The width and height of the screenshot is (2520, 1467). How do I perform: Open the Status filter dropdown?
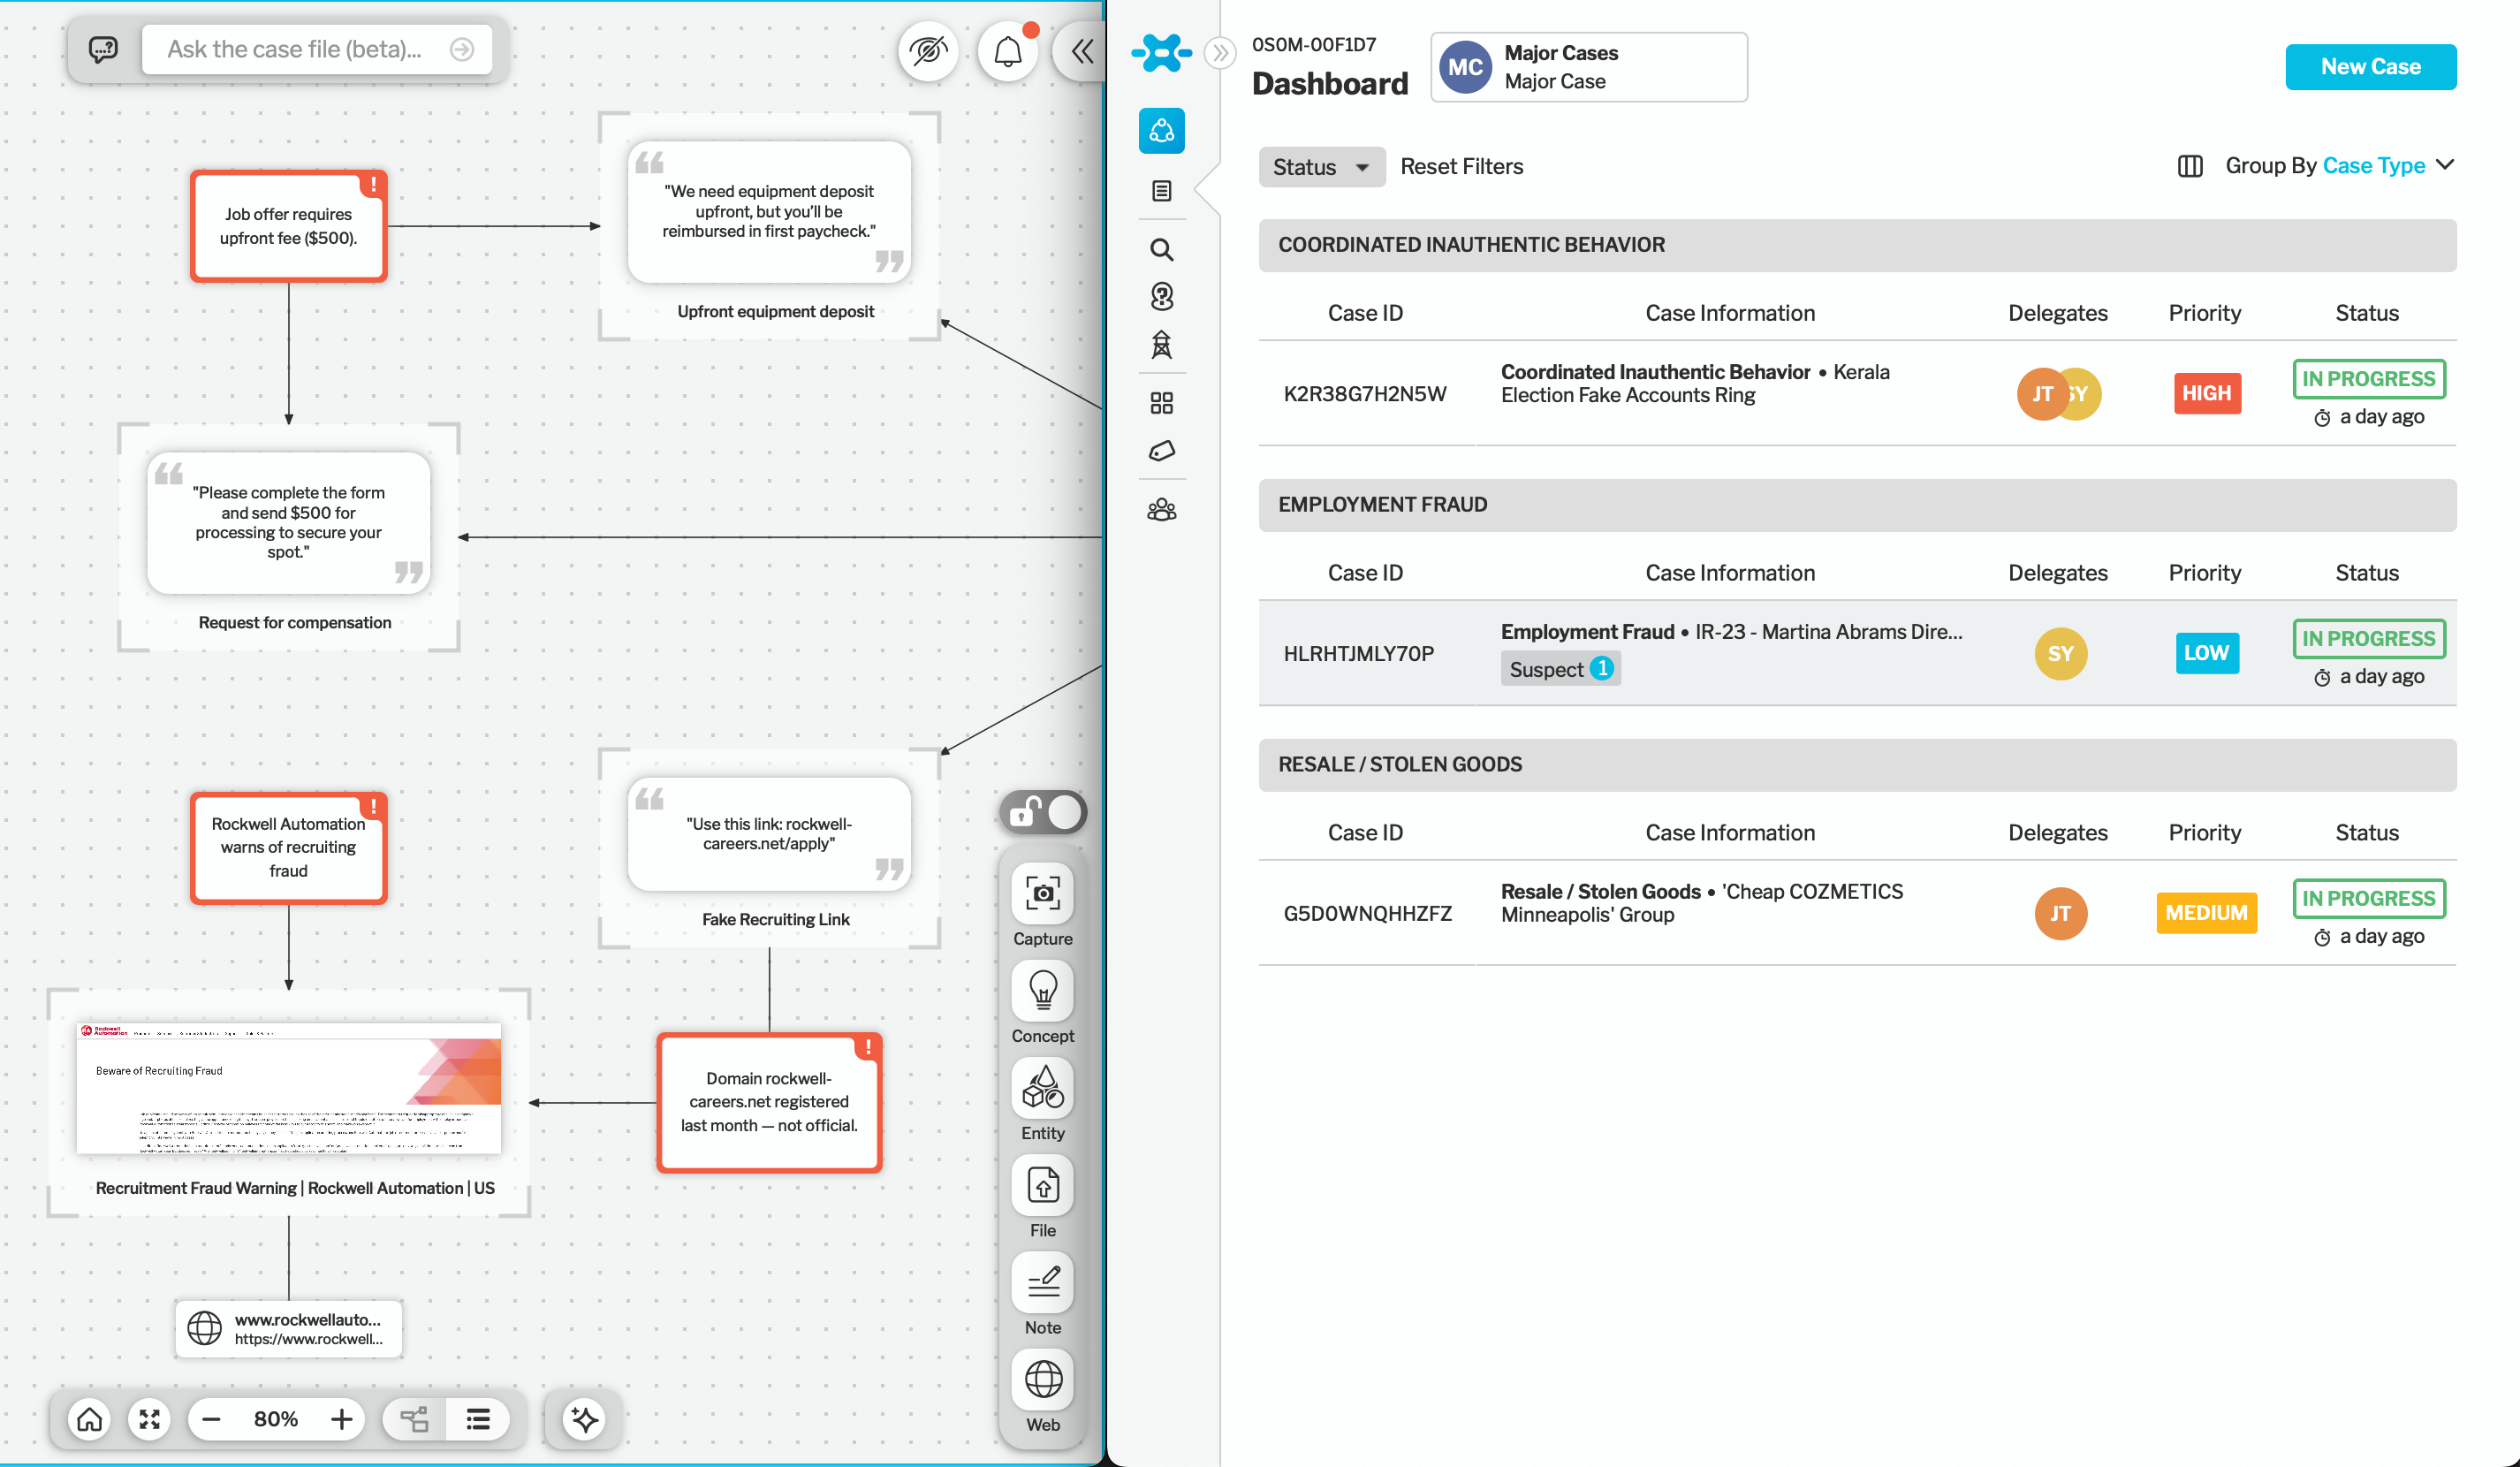tap(1320, 167)
